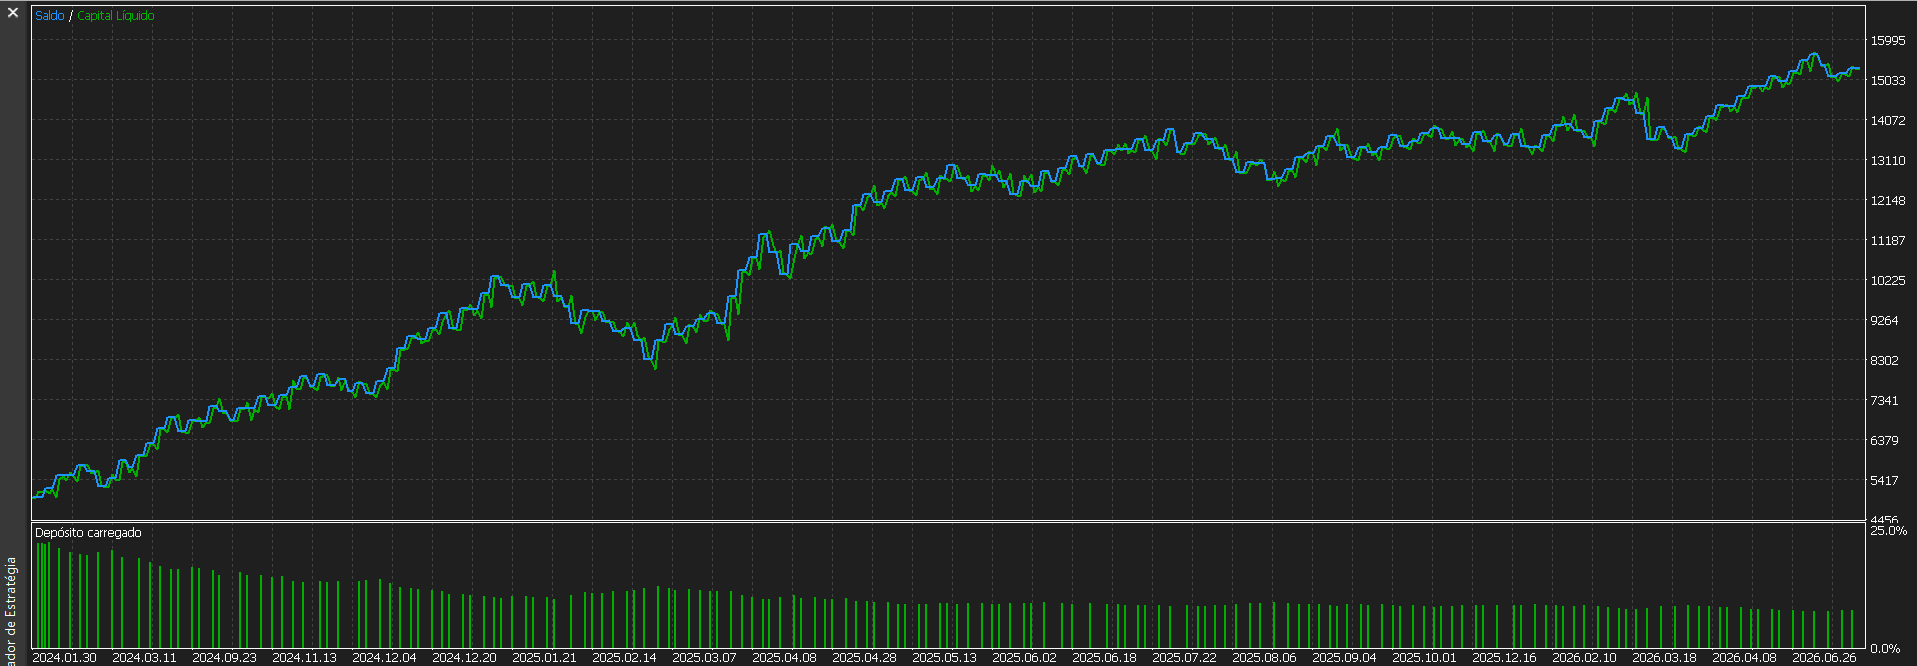Viewport: 1917px width, 666px height.
Task: Click the 5417 value on the price scale
Action: [1884, 481]
